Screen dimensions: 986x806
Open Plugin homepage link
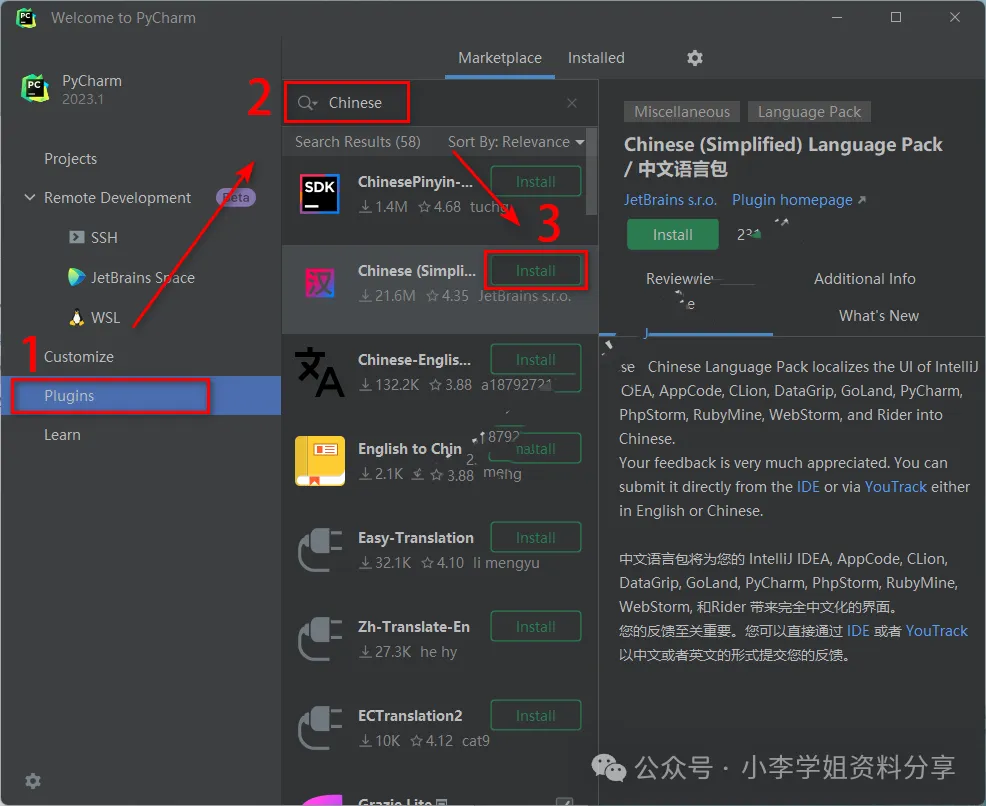point(798,200)
